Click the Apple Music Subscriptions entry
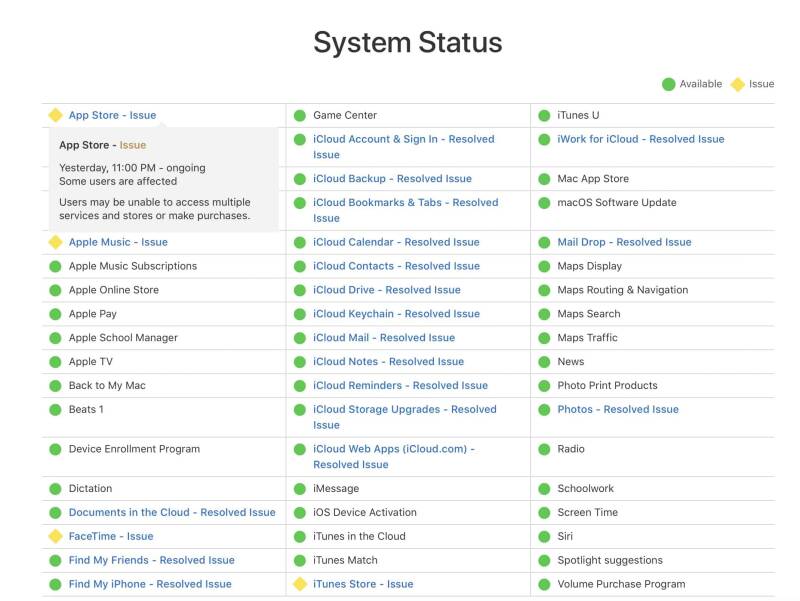 [x=133, y=266]
